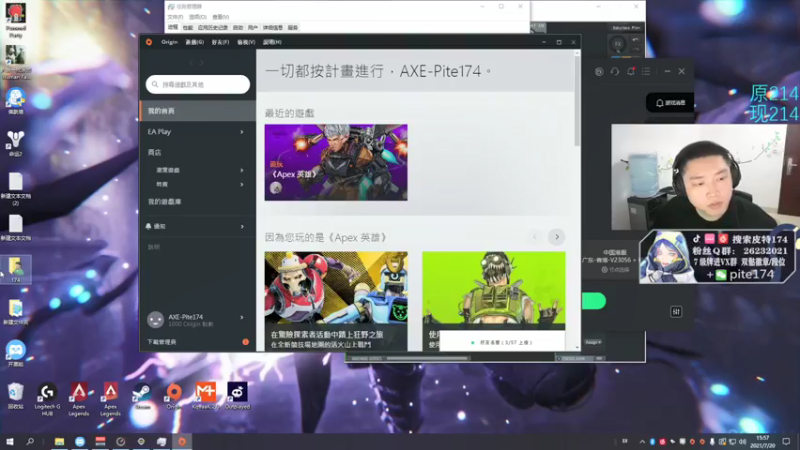
Task: Open the list menu icon in accelerator window
Action: pyautogui.click(x=646, y=71)
